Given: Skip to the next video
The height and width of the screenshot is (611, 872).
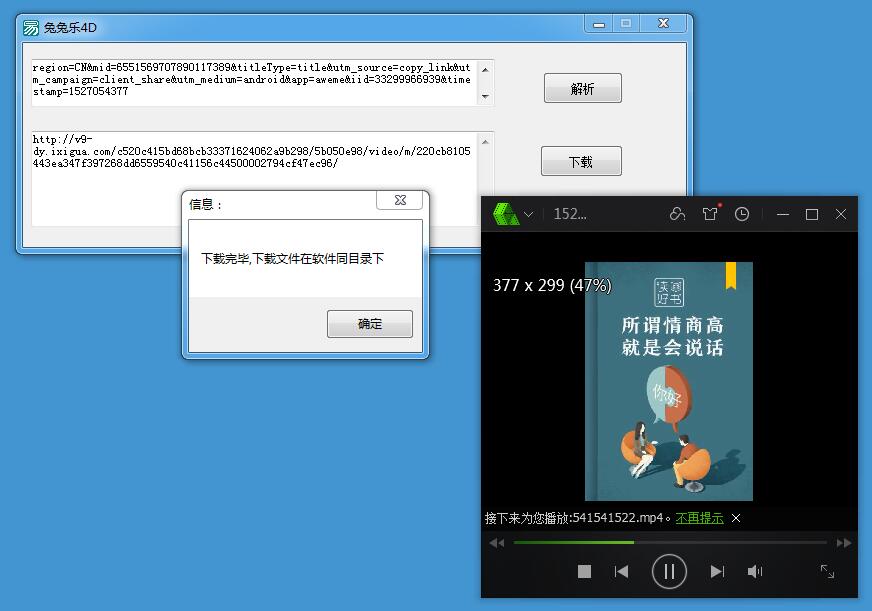Looking at the screenshot, I should (717, 571).
